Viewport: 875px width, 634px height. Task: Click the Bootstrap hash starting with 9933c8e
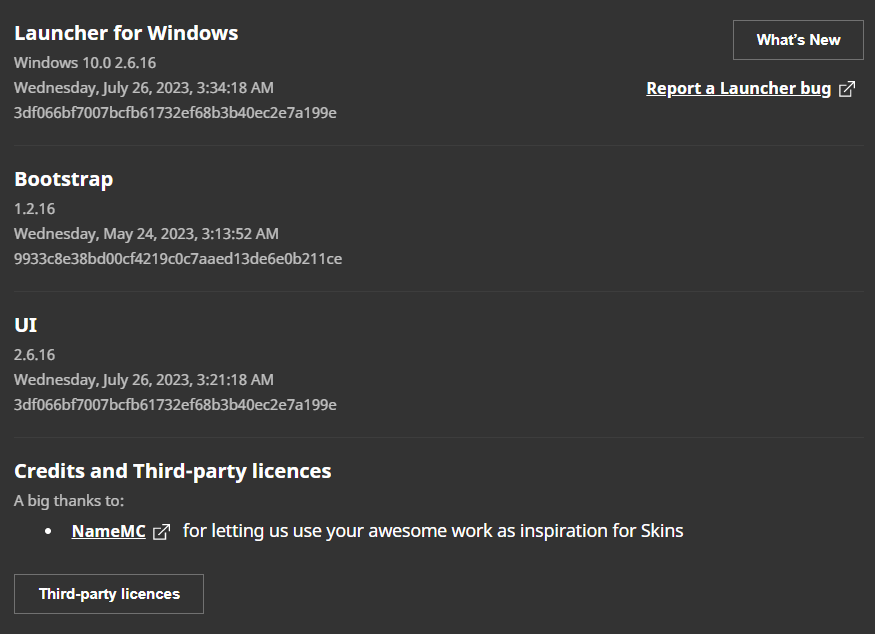178,258
